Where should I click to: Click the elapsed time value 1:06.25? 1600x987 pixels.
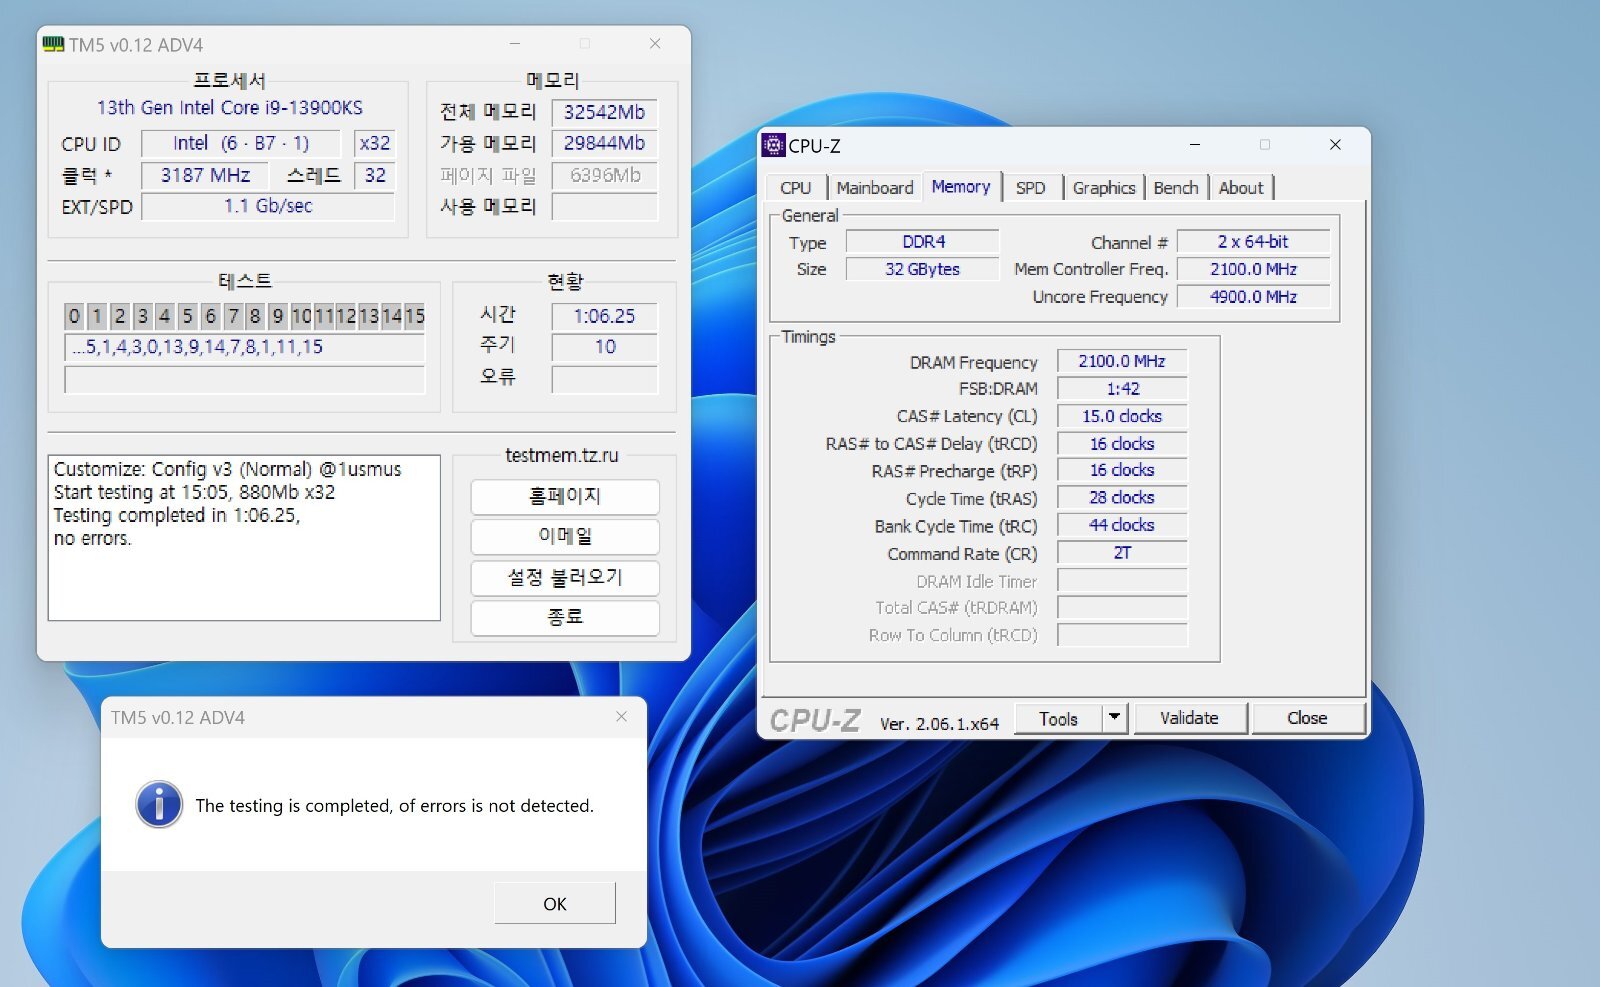(x=605, y=316)
